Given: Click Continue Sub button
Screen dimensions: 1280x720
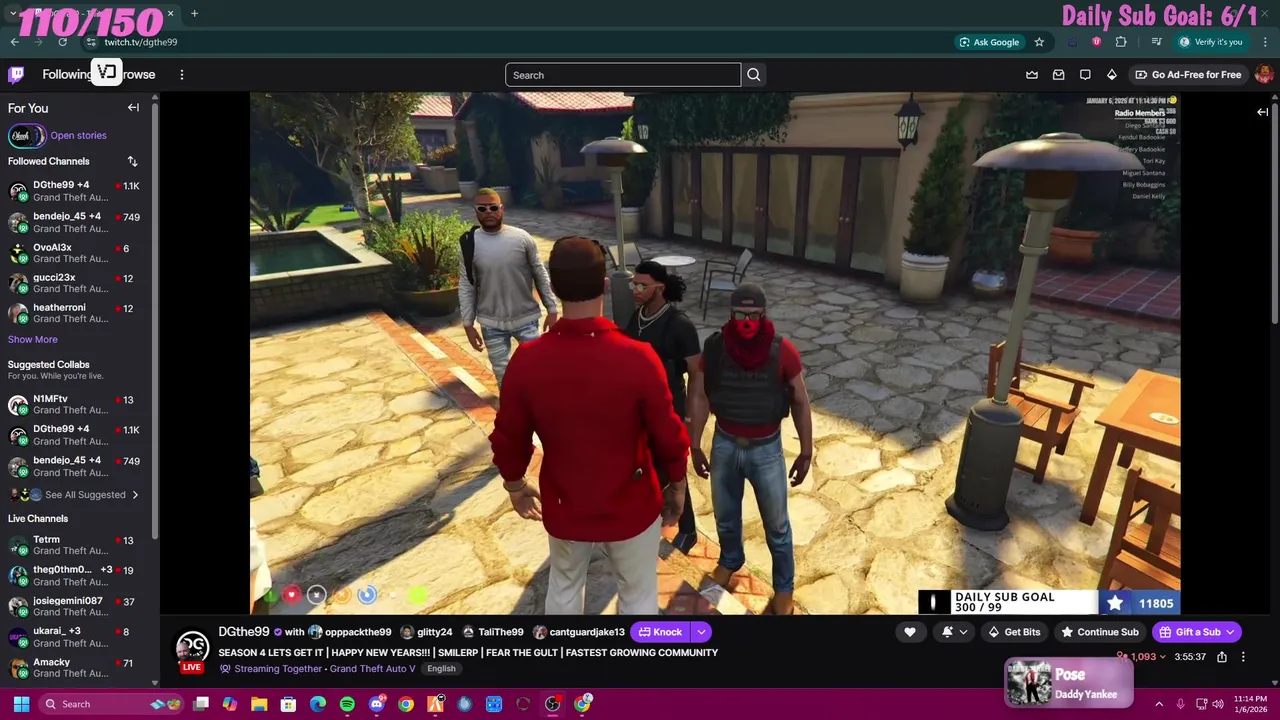Looking at the screenshot, I should (1100, 632).
